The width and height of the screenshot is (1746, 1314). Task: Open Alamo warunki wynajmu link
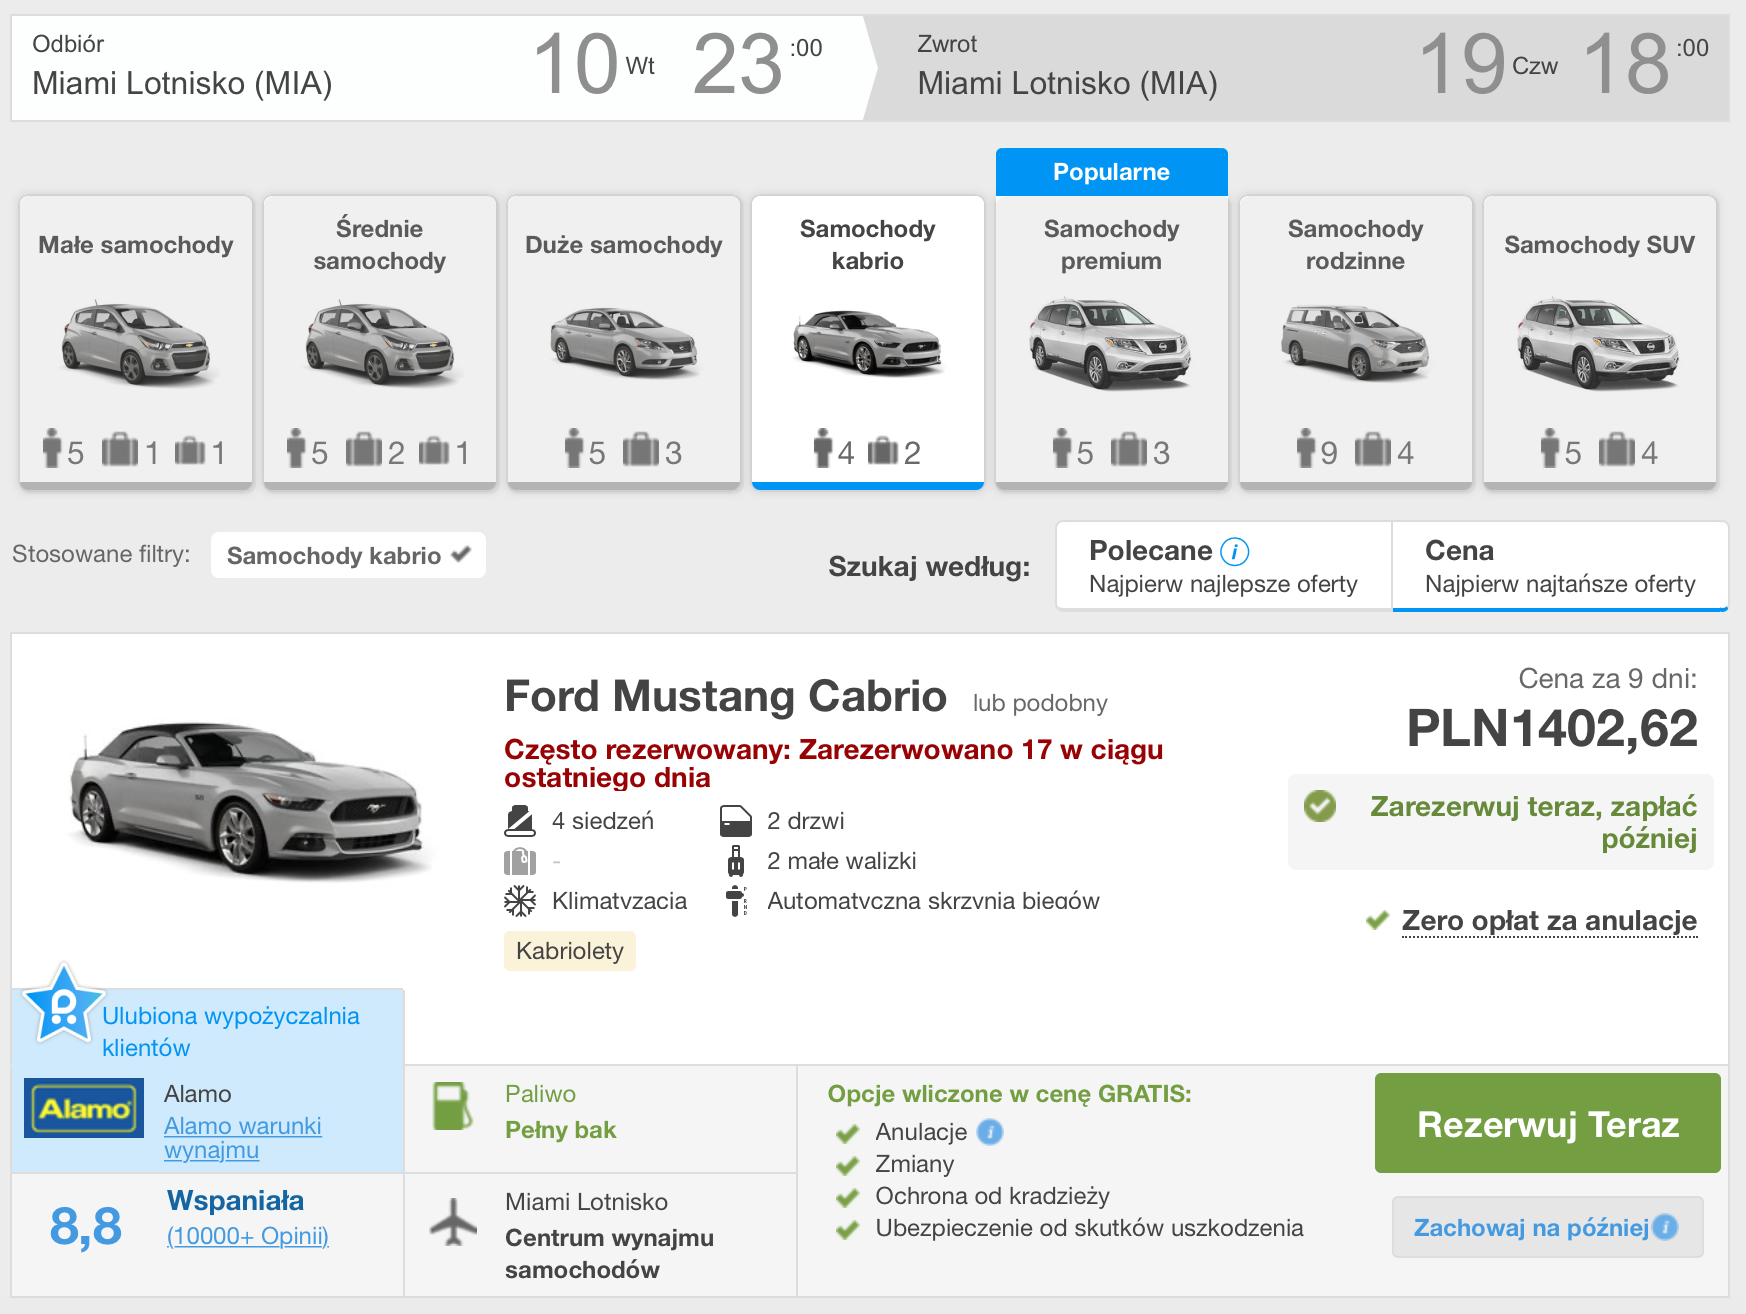(242, 1138)
